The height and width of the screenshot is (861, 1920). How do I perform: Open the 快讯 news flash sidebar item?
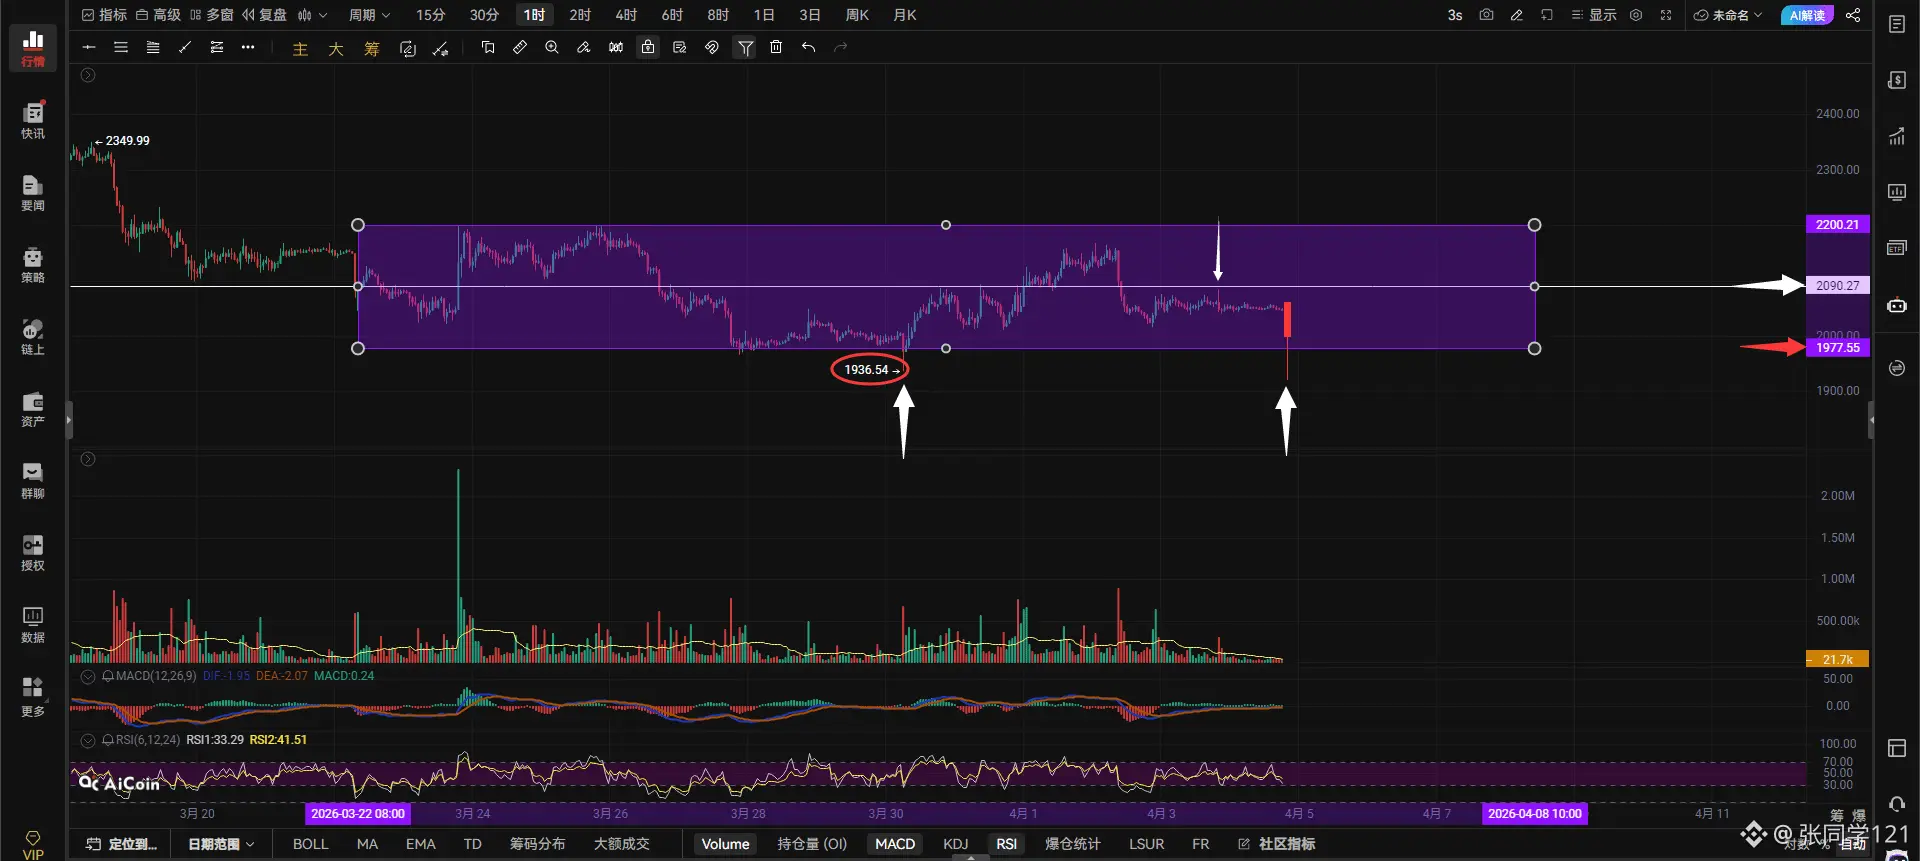click(x=33, y=120)
